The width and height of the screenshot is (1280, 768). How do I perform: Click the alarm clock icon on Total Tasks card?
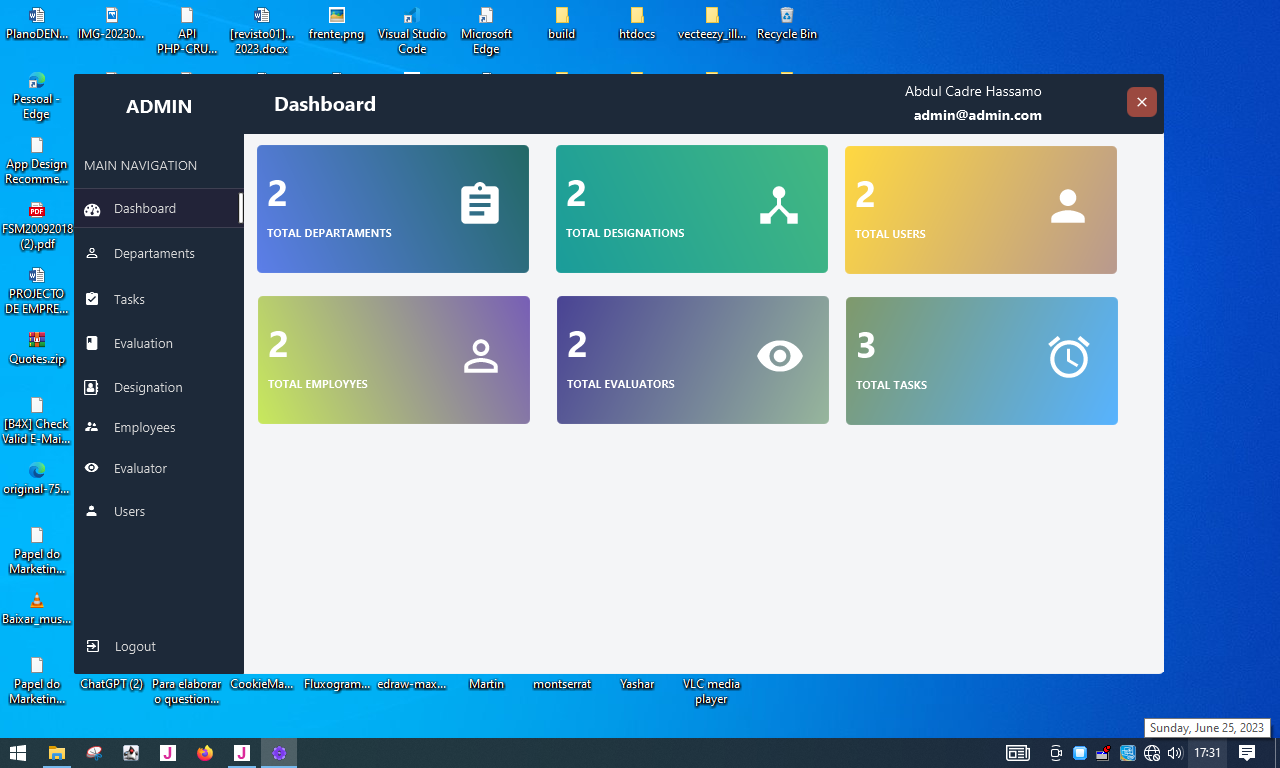click(1069, 356)
